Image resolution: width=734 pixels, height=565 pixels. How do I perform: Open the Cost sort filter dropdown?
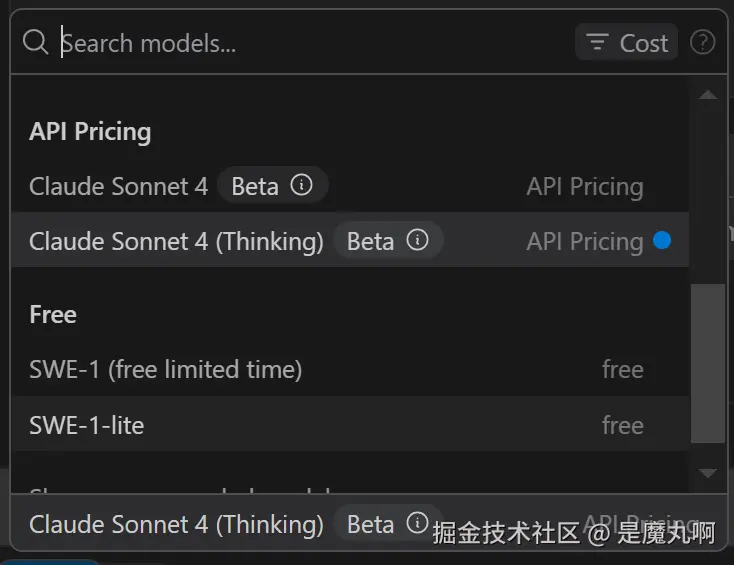pos(626,43)
